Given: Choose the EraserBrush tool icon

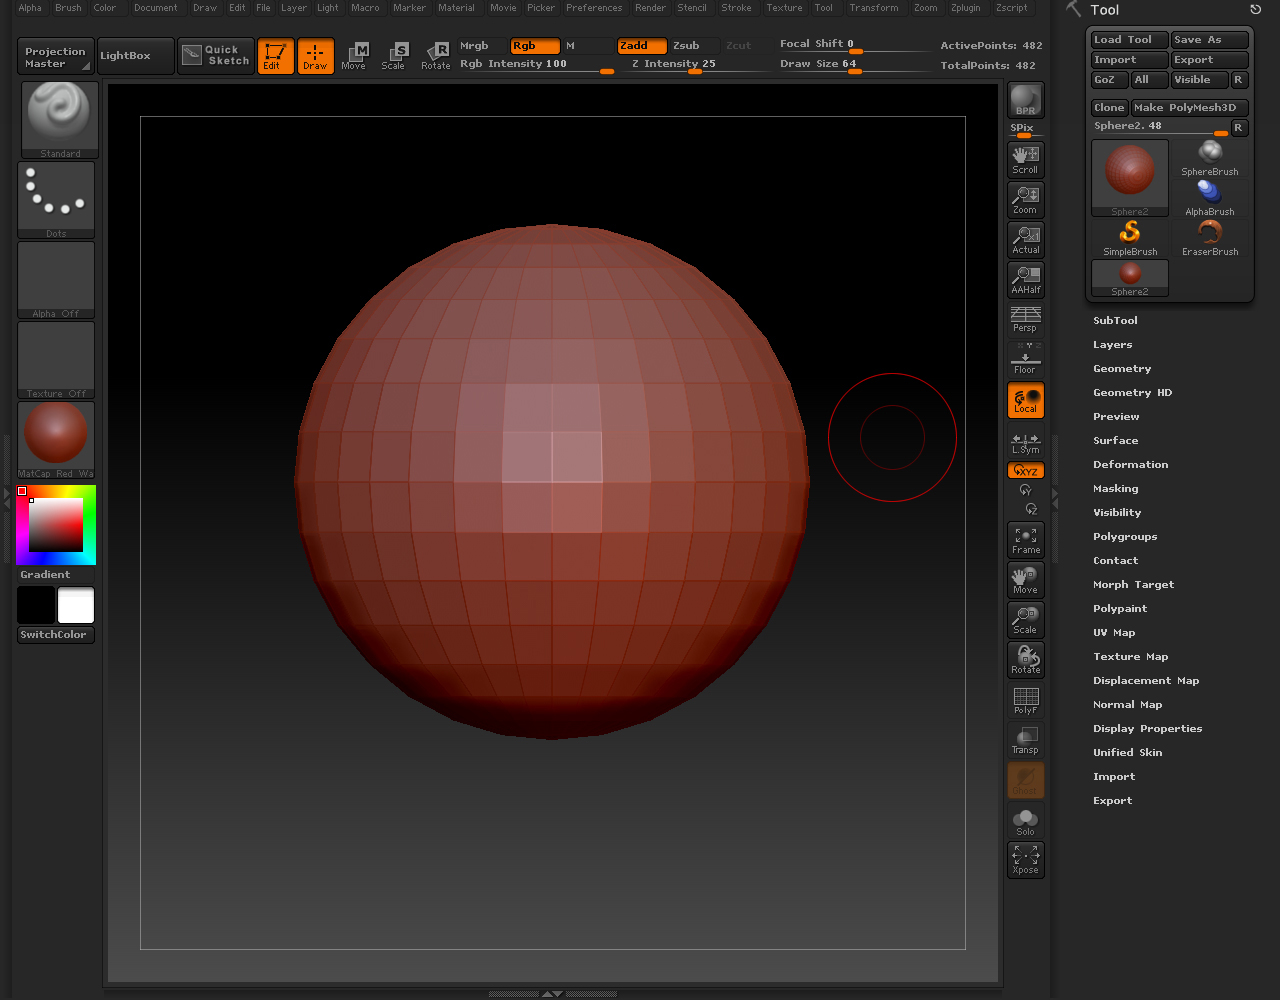Looking at the screenshot, I should pyautogui.click(x=1210, y=238).
